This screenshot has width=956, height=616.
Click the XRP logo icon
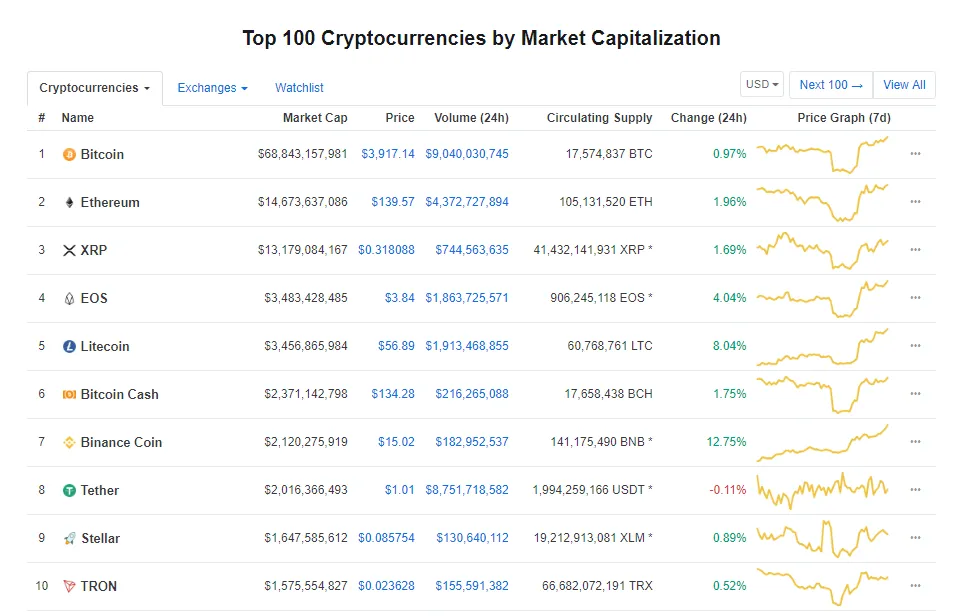pos(69,251)
